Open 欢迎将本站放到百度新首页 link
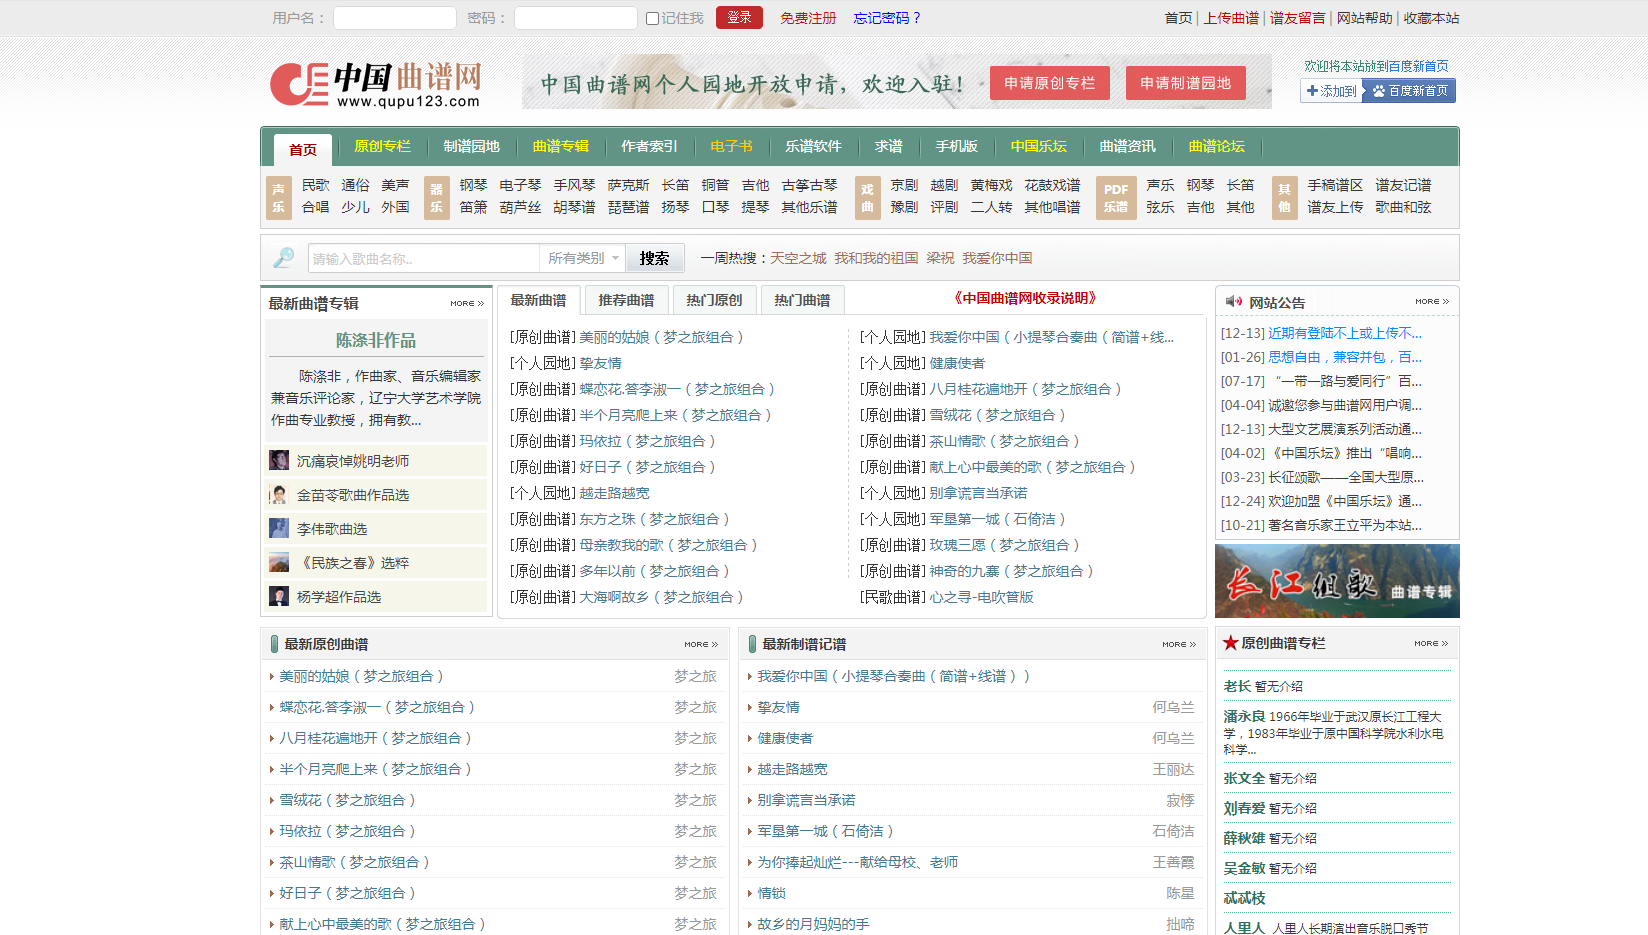 pos(1376,66)
